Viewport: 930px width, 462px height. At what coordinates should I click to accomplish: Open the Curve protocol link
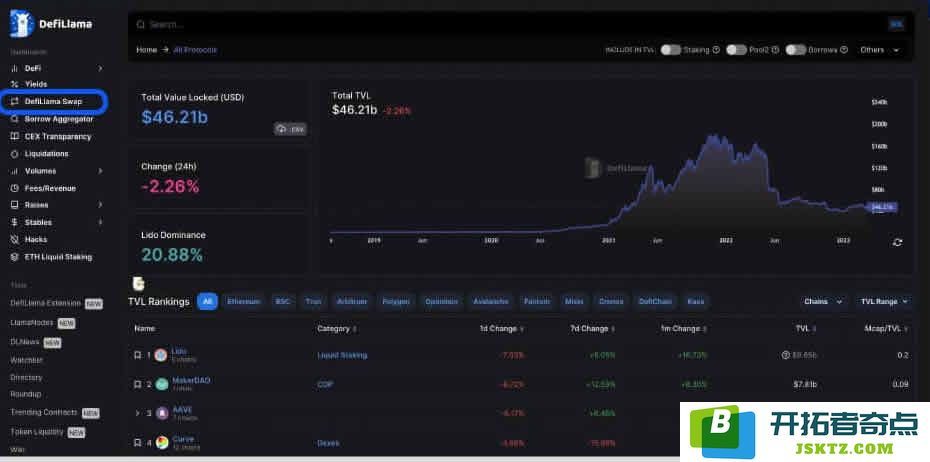pos(183,439)
